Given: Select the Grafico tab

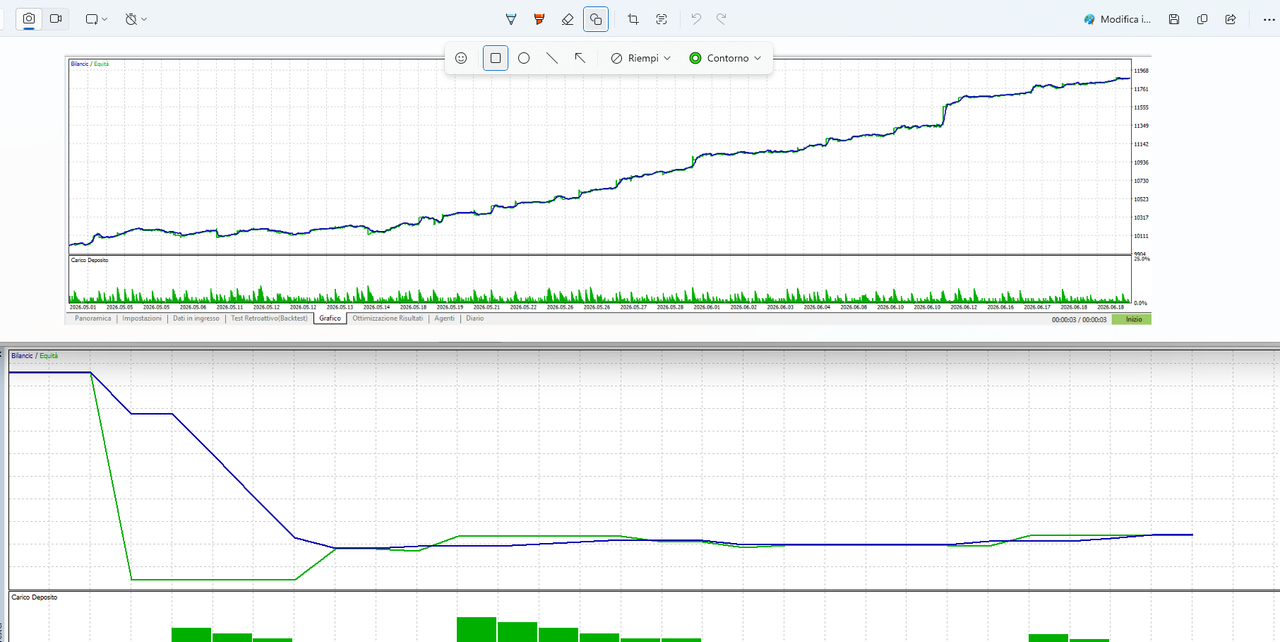Looking at the screenshot, I should point(330,318).
